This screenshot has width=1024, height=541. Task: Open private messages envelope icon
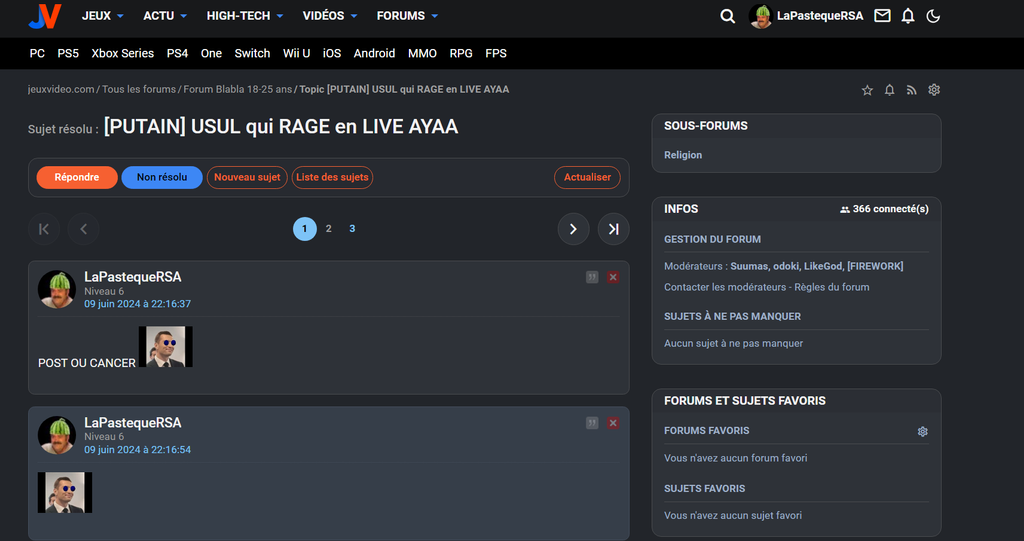tap(882, 16)
